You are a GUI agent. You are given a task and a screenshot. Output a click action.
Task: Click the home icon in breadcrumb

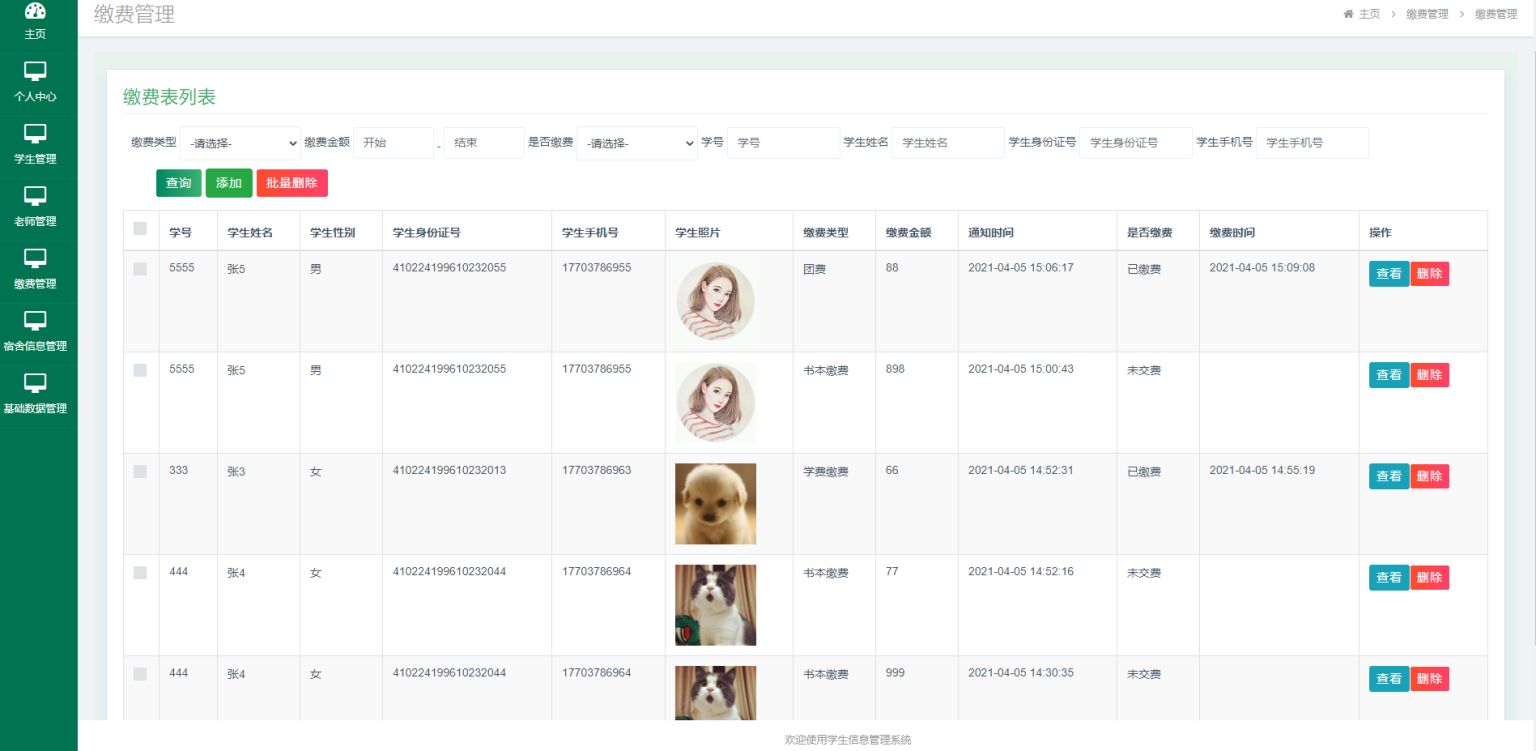[1348, 14]
